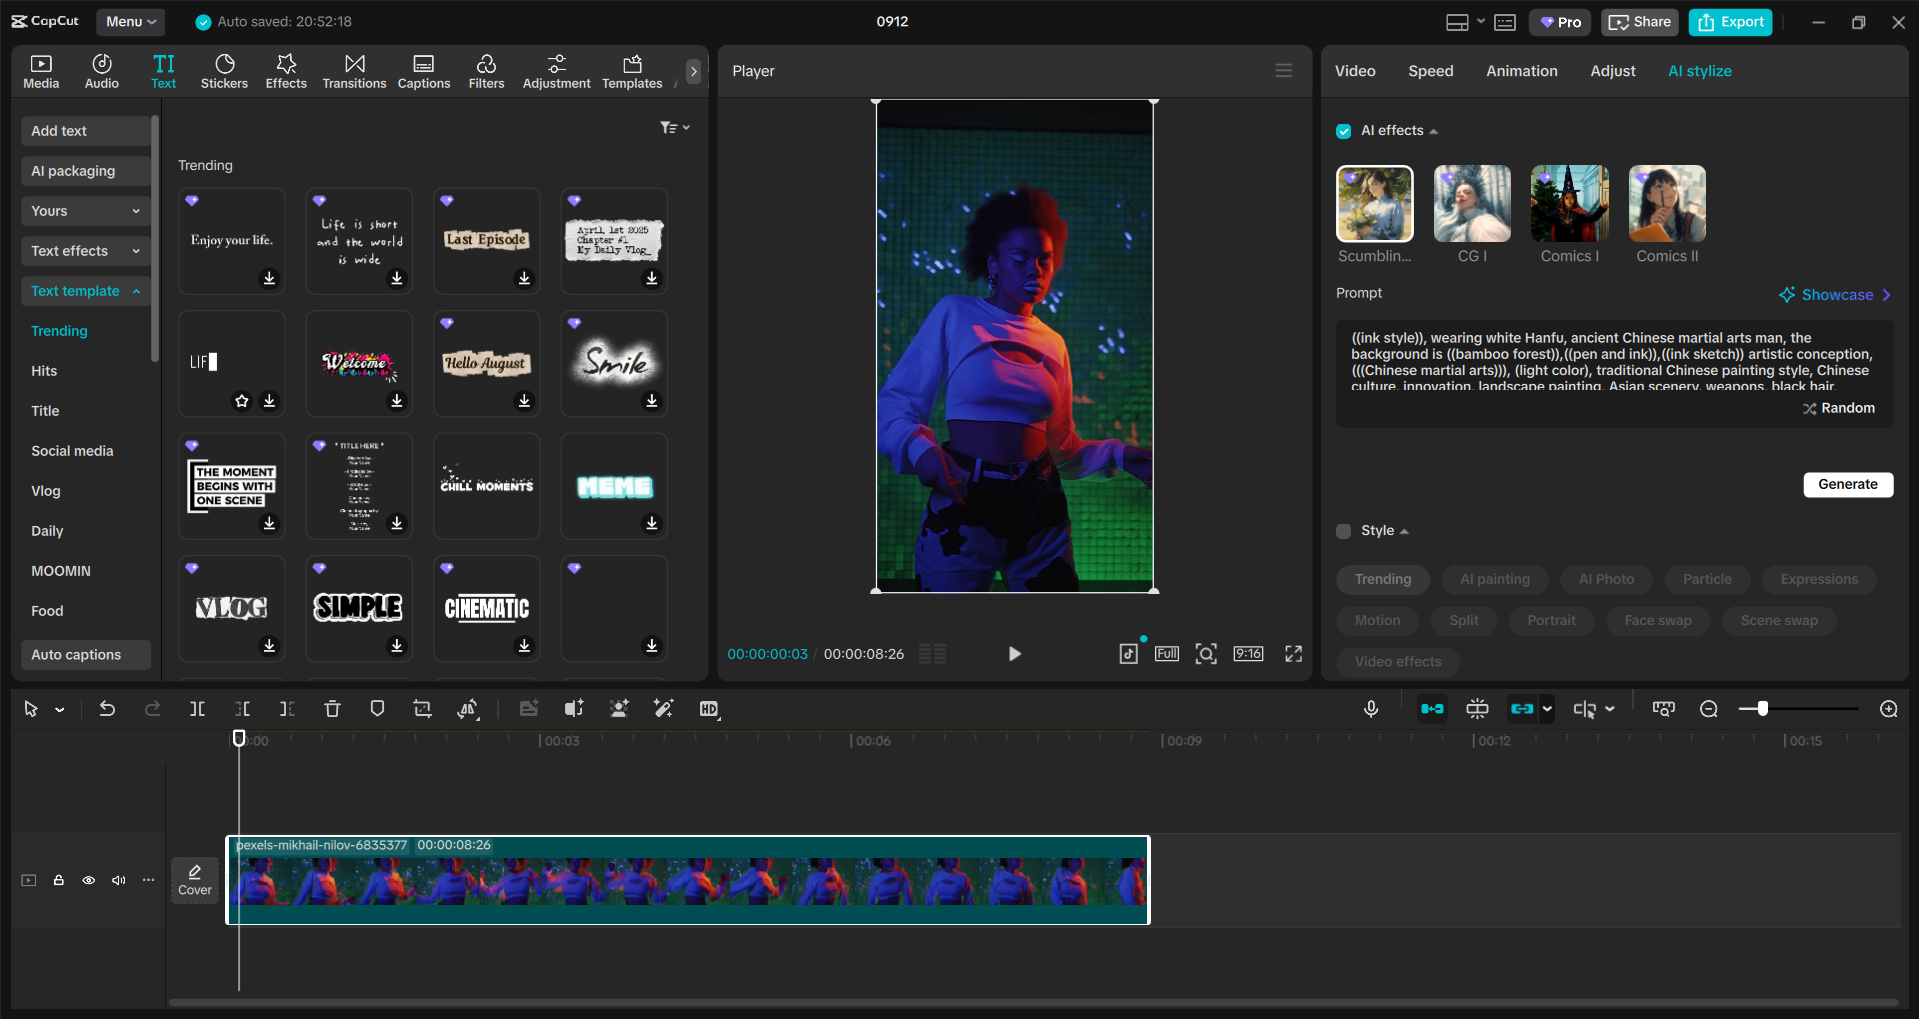Open player fullscreen with expand icon
This screenshot has width=1919, height=1019.
1293,654
